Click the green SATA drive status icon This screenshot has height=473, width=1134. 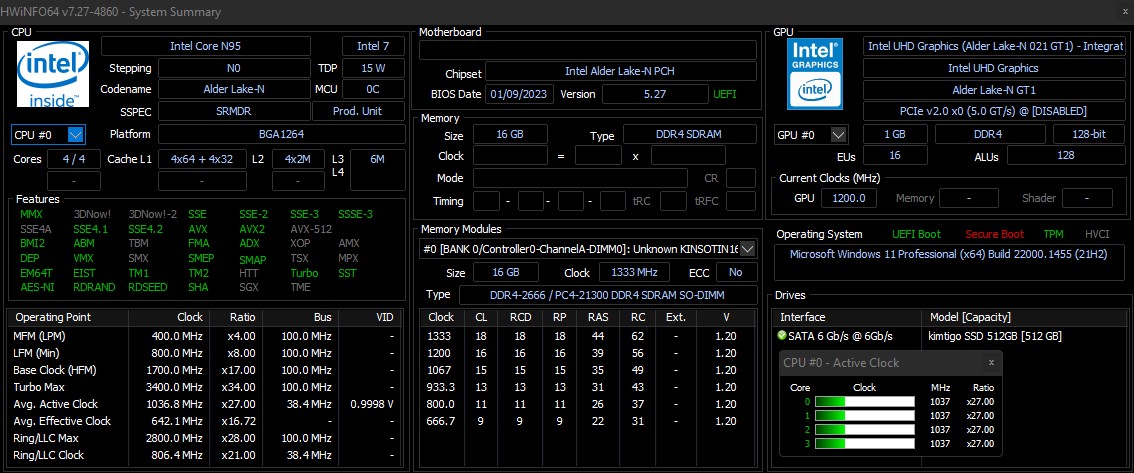pos(781,336)
